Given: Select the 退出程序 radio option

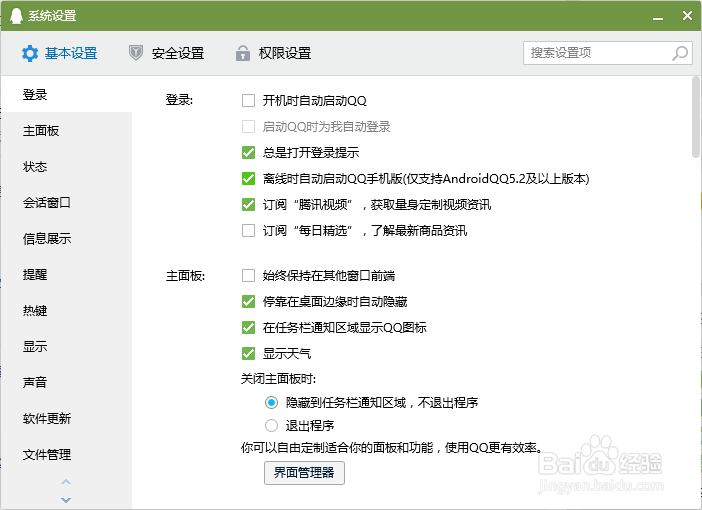Looking at the screenshot, I should click(x=271, y=425).
